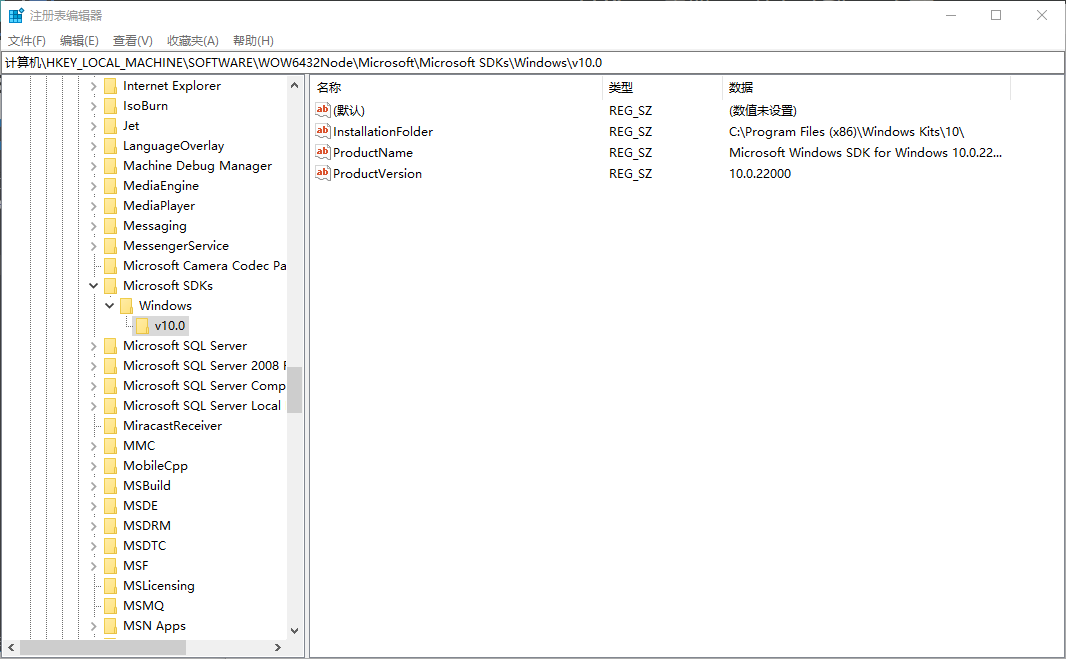
Task: Click the ProductVersion string value icon
Action: click(x=323, y=173)
